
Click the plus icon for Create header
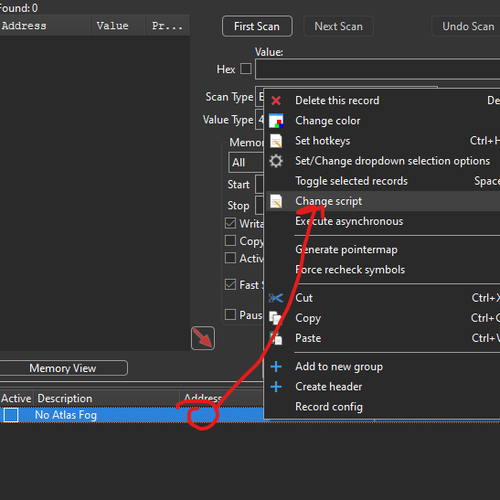pyautogui.click(x=276, y=387)
